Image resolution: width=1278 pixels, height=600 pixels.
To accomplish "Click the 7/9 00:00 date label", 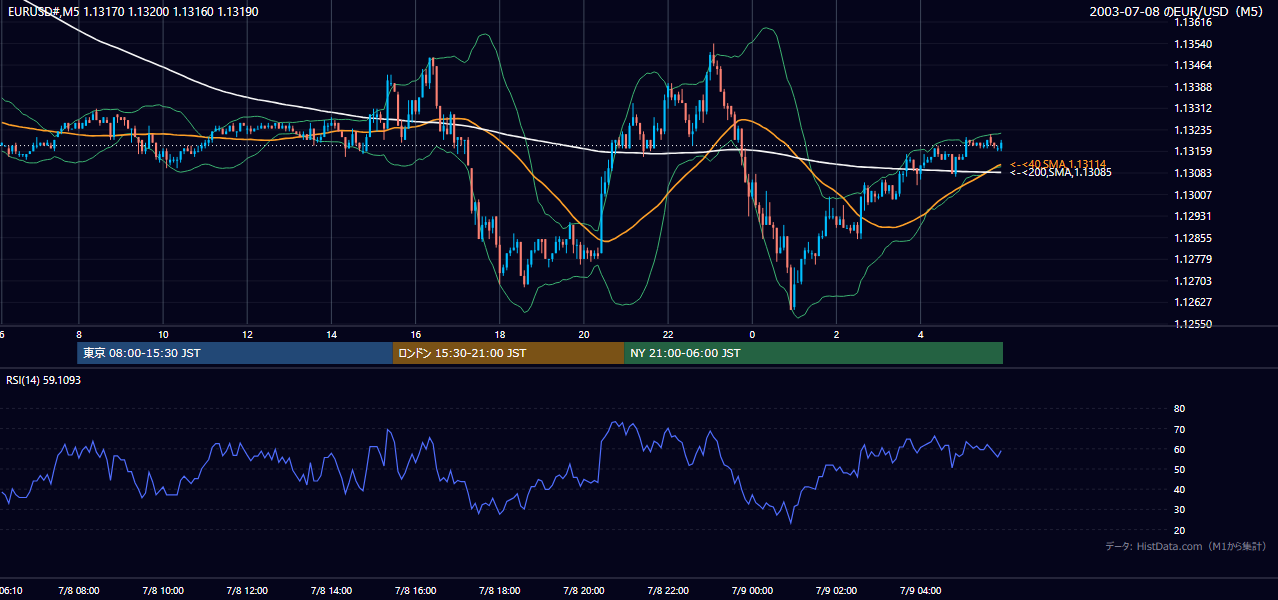I will point(752,591).
